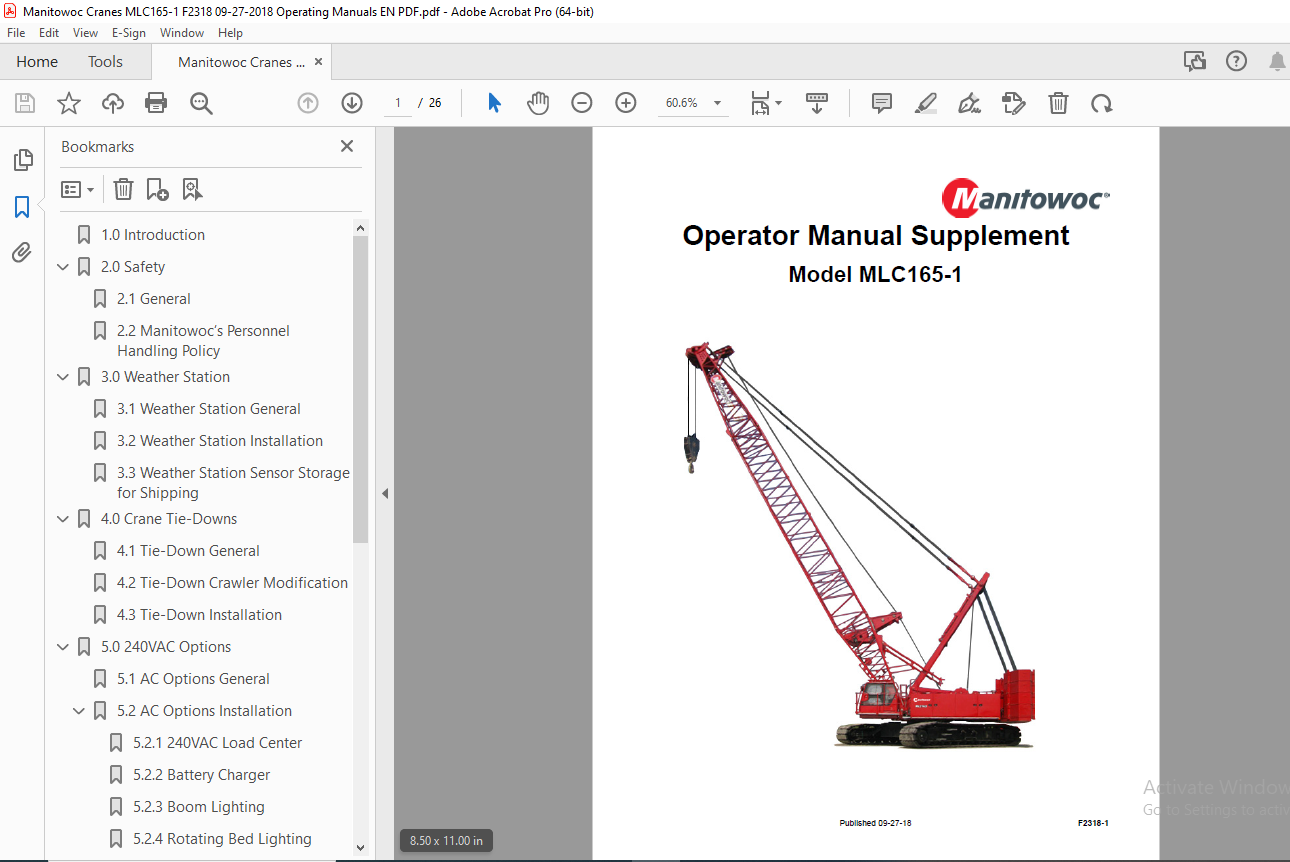Click the Add new bookmark icon
This screenshot has height=862, width=1290.
click(x=157, y=189)
